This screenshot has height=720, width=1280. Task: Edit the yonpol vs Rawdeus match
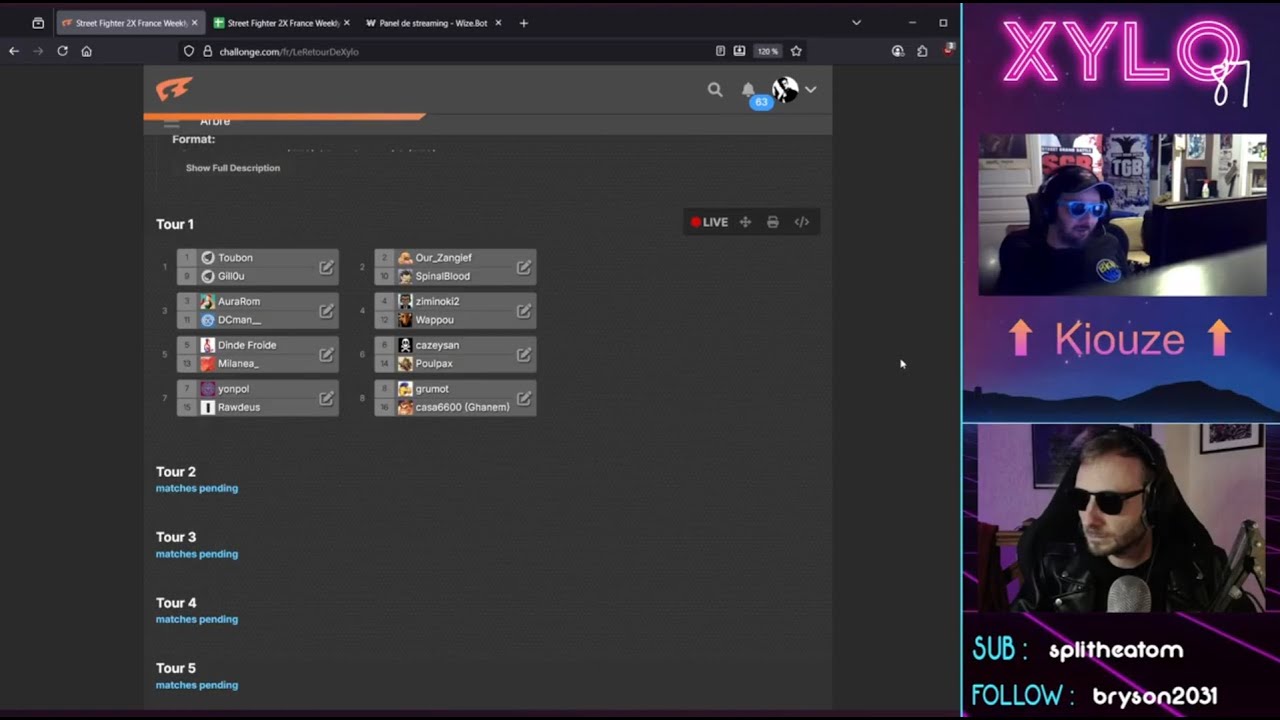[326, 398]
